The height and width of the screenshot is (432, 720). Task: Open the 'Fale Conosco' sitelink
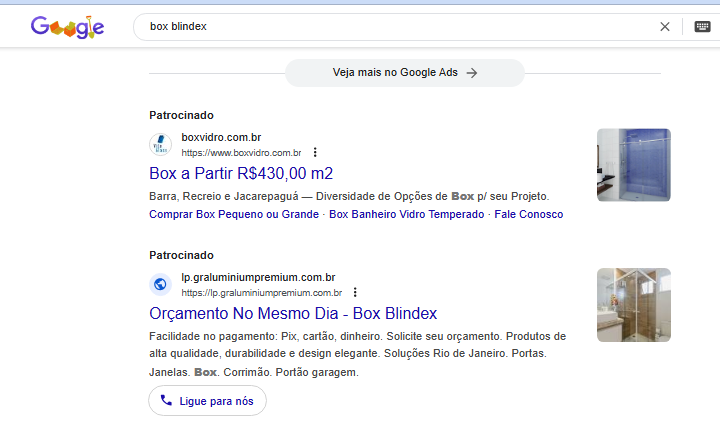point(529,214)
